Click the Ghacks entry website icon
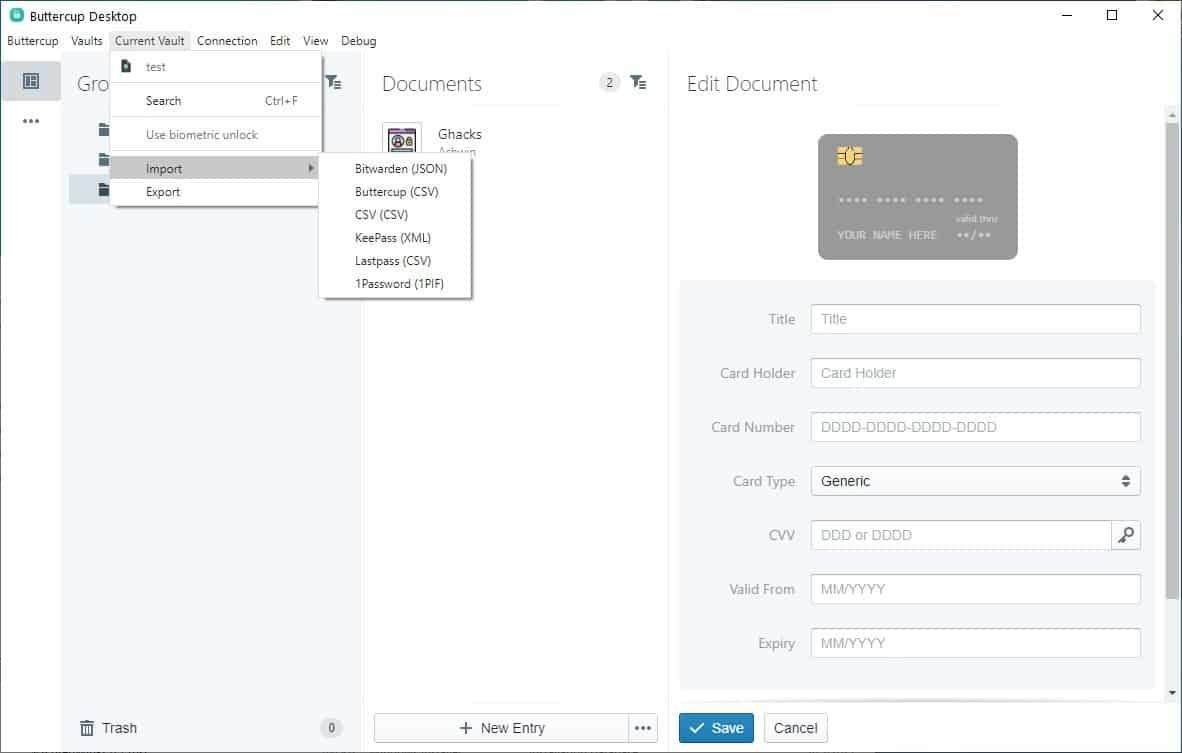 click(402, 139)
